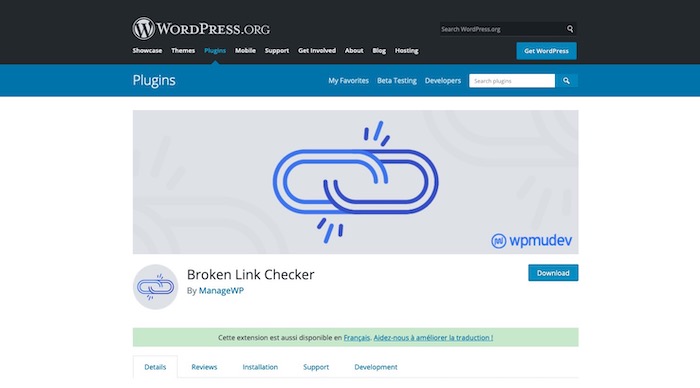Open the Support item in top navigation
This screenshot has width=700, height=388.
click(x=277, y=50)
